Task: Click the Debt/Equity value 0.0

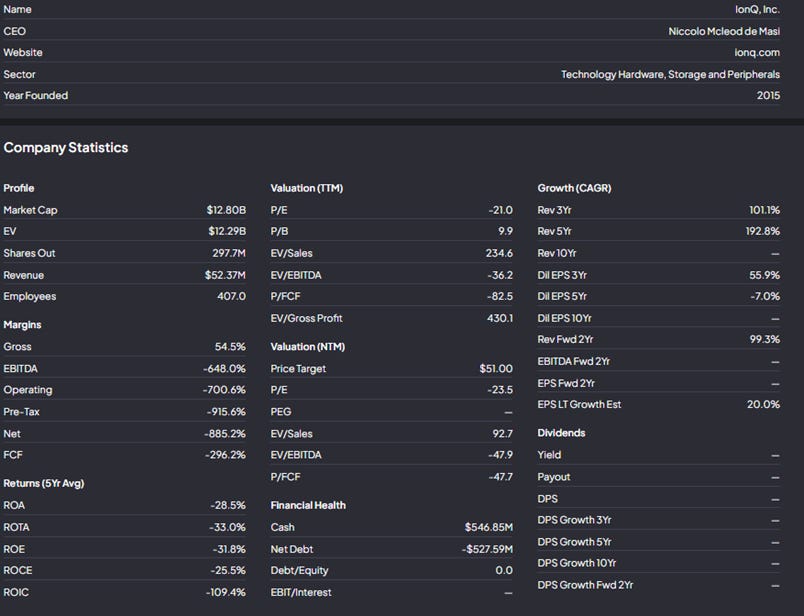Action: [504, 570]
